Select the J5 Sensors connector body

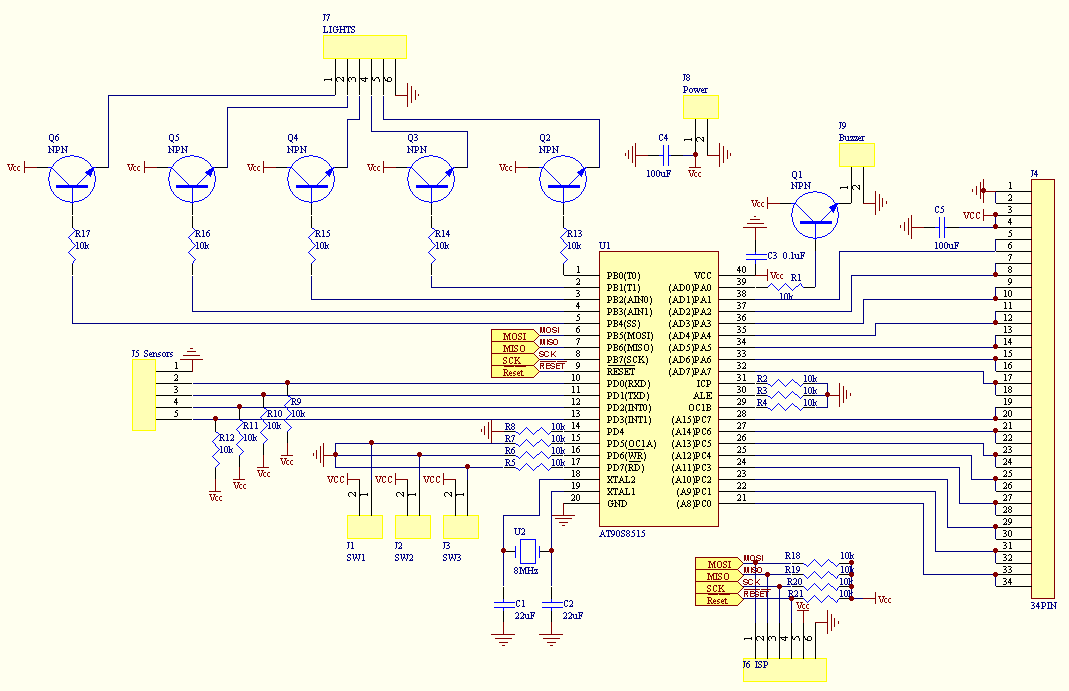point(144,395)
